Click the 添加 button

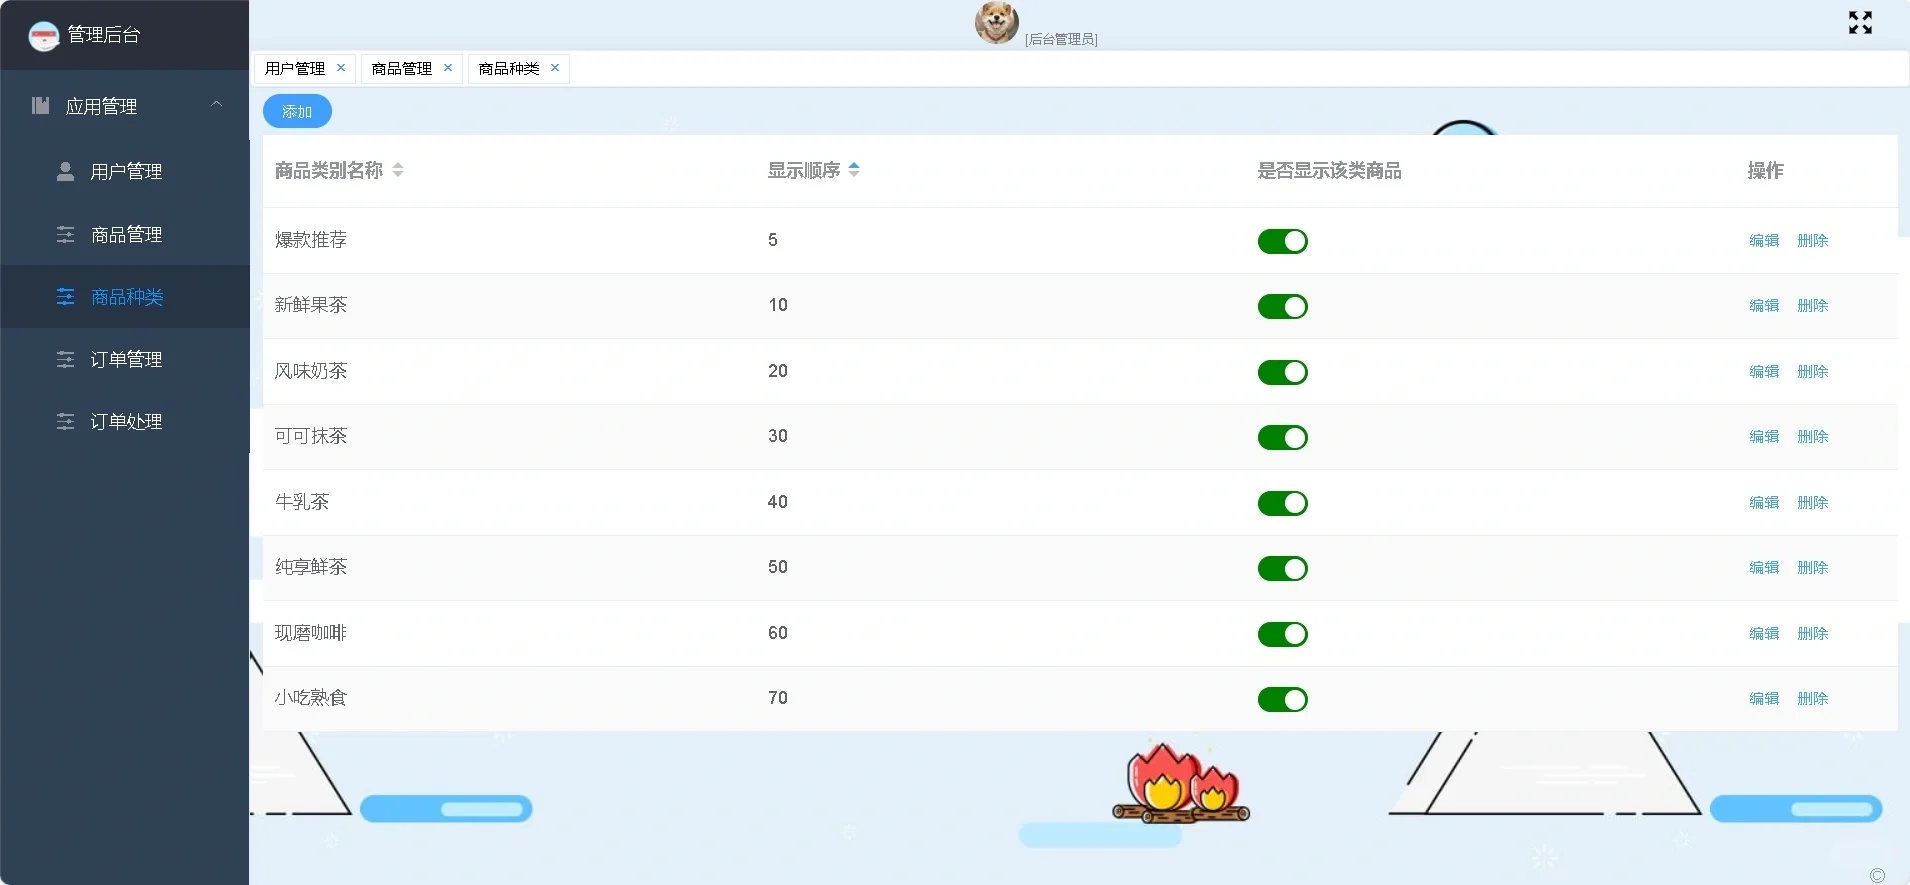(x=297, y=111)
